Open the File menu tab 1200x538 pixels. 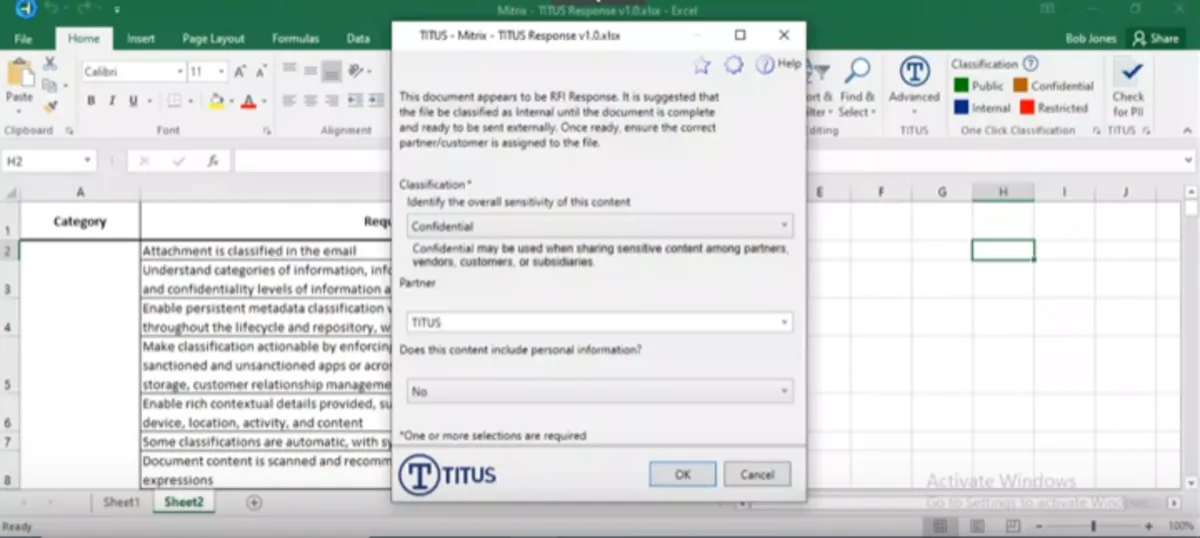pyautogui.click(x=23, y=38)
